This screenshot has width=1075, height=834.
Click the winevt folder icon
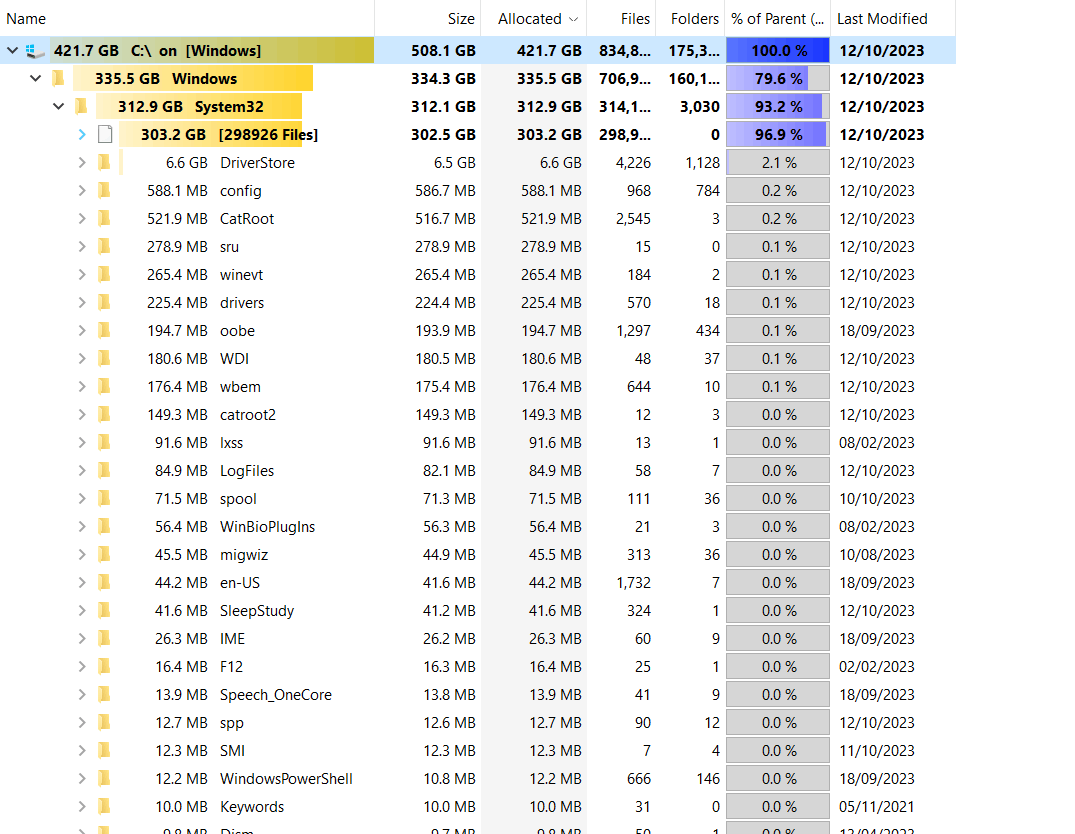coord(104,274)
